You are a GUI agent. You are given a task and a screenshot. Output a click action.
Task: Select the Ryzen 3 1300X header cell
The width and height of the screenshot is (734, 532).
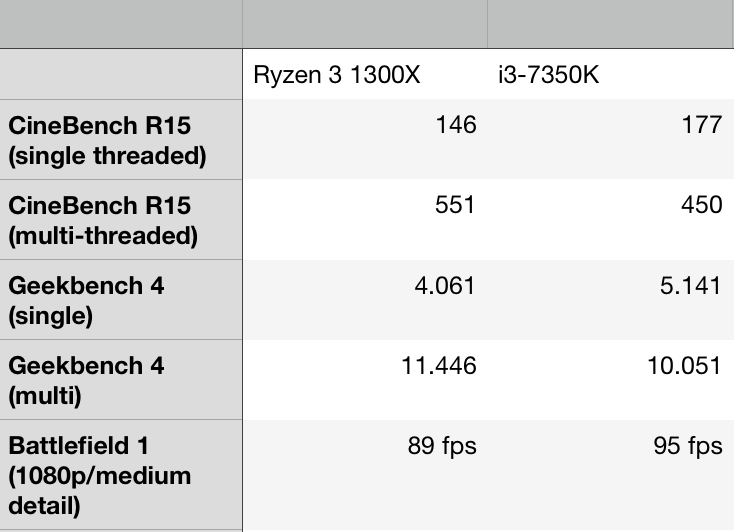coord(364,75)
